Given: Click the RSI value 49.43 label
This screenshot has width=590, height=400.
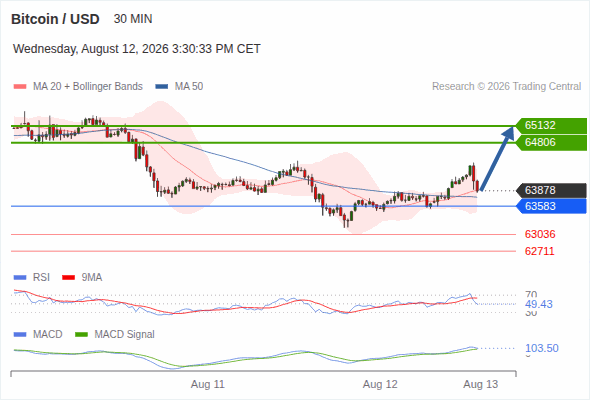Looking at the screenshot, I should coord(539,304).
